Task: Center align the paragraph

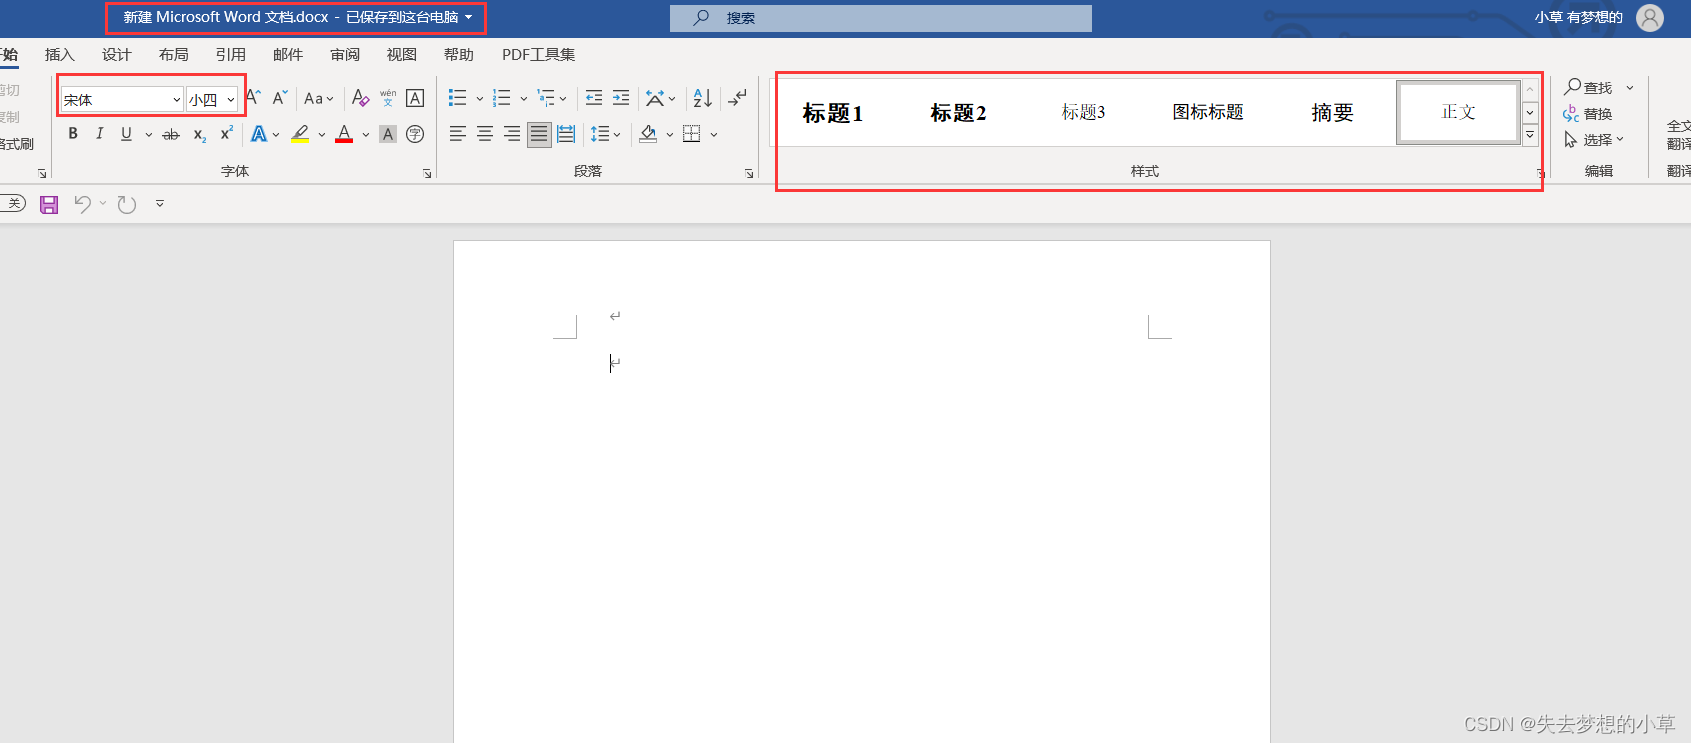Action: click(485, 134)
